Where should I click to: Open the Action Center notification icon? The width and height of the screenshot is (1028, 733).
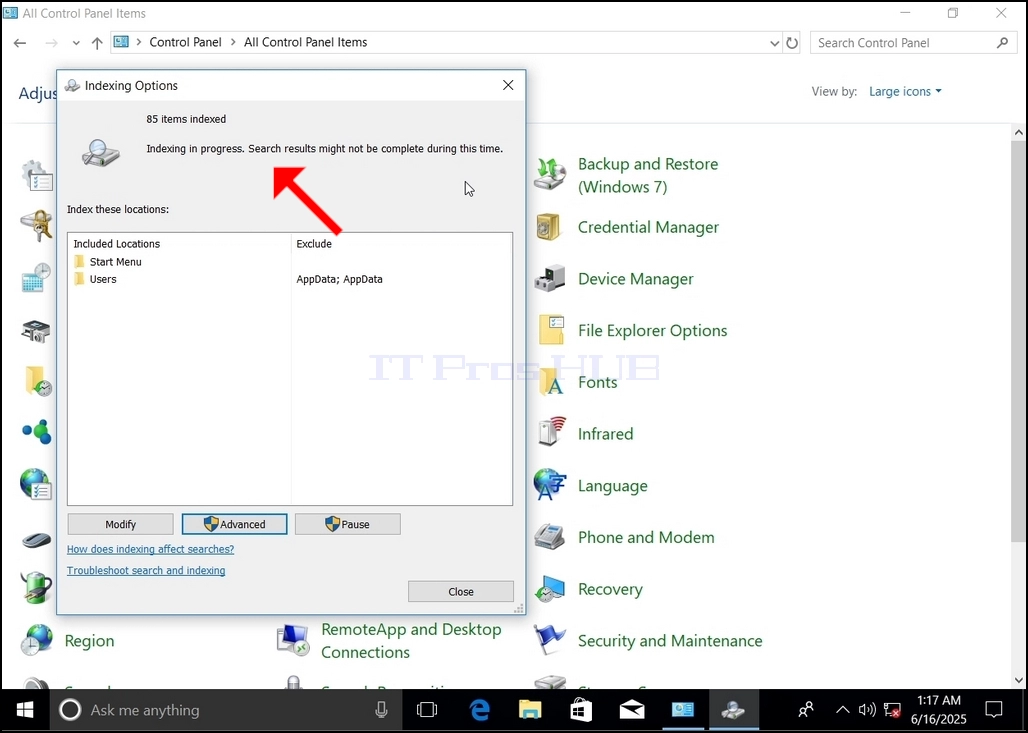(994, 710)
